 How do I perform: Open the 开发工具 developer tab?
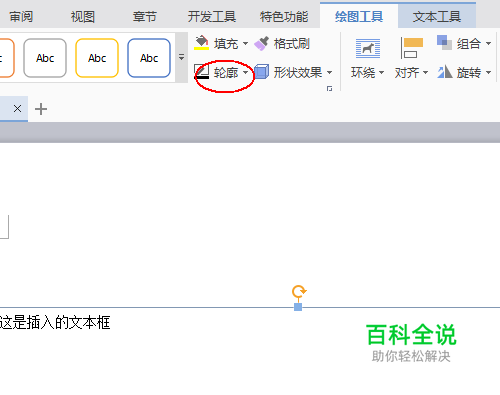212,16
